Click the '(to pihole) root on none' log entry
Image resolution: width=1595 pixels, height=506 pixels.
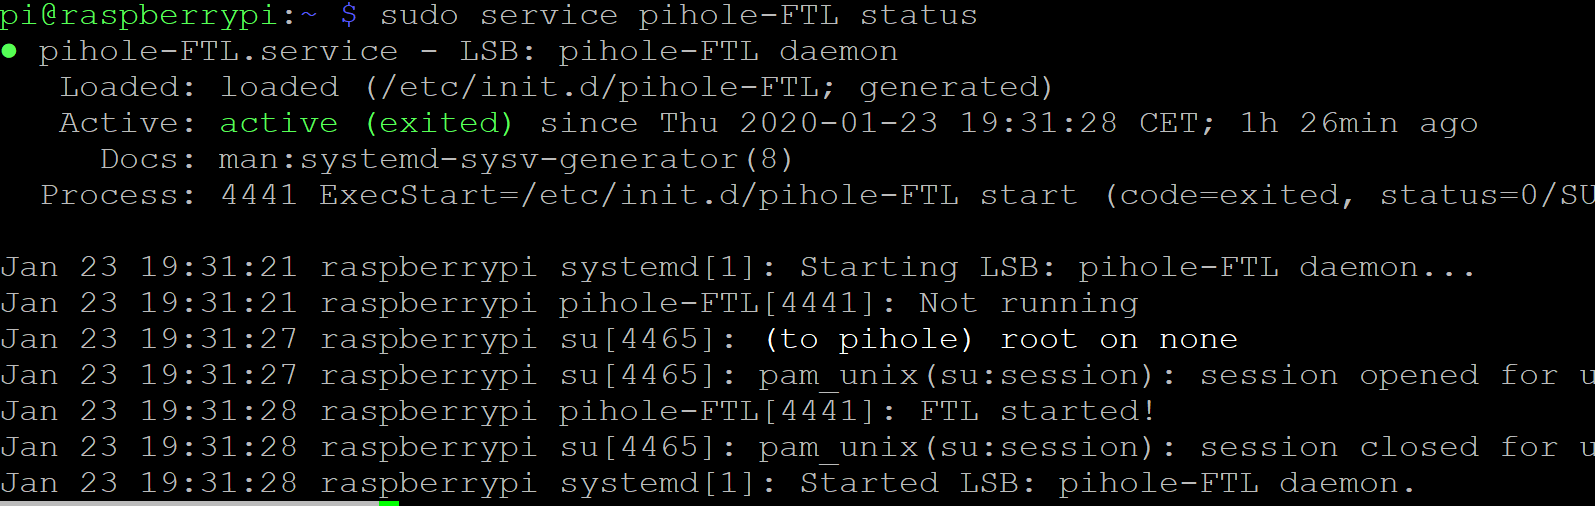tap(1001, 339)
